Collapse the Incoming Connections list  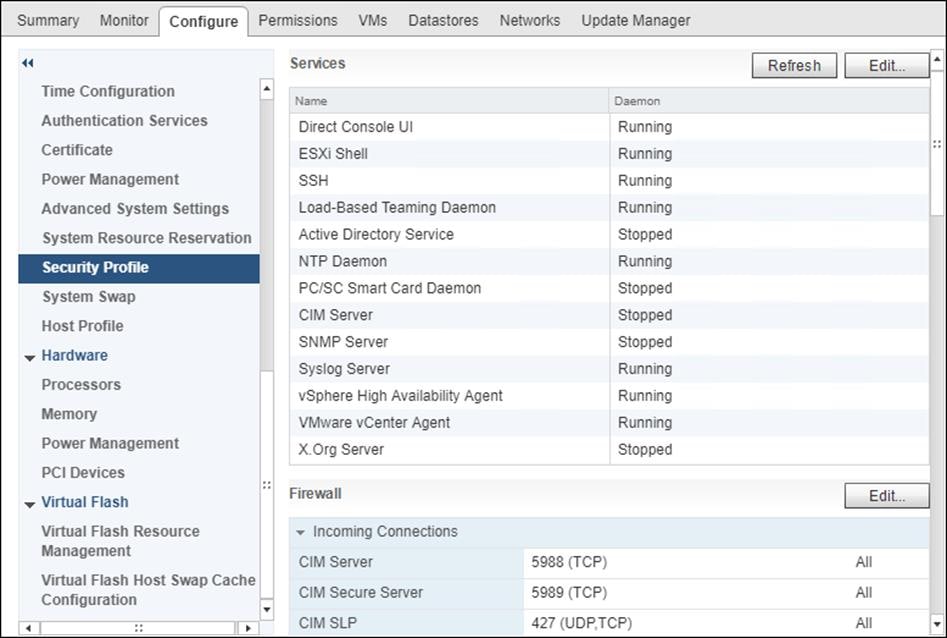pyautogui.click(x=303, y=531)
